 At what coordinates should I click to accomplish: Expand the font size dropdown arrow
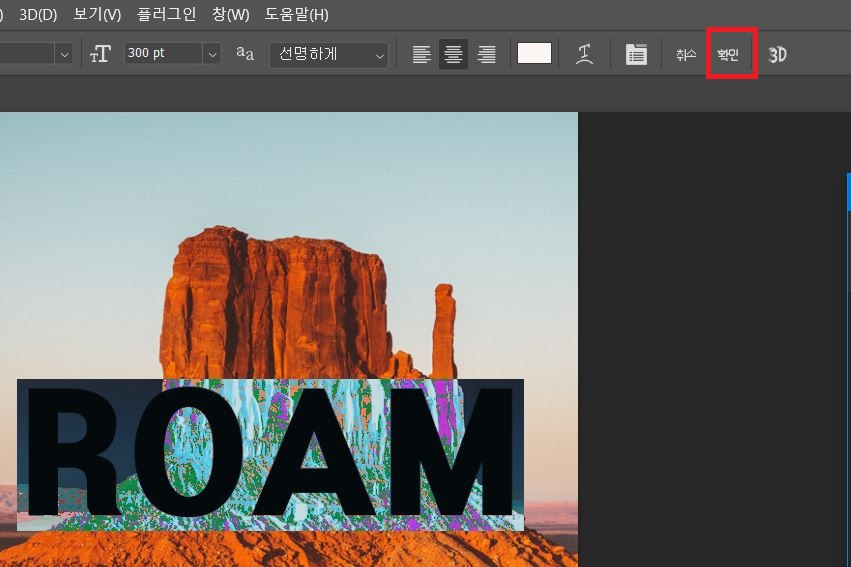pyautogui.click(x=212, y=54)
